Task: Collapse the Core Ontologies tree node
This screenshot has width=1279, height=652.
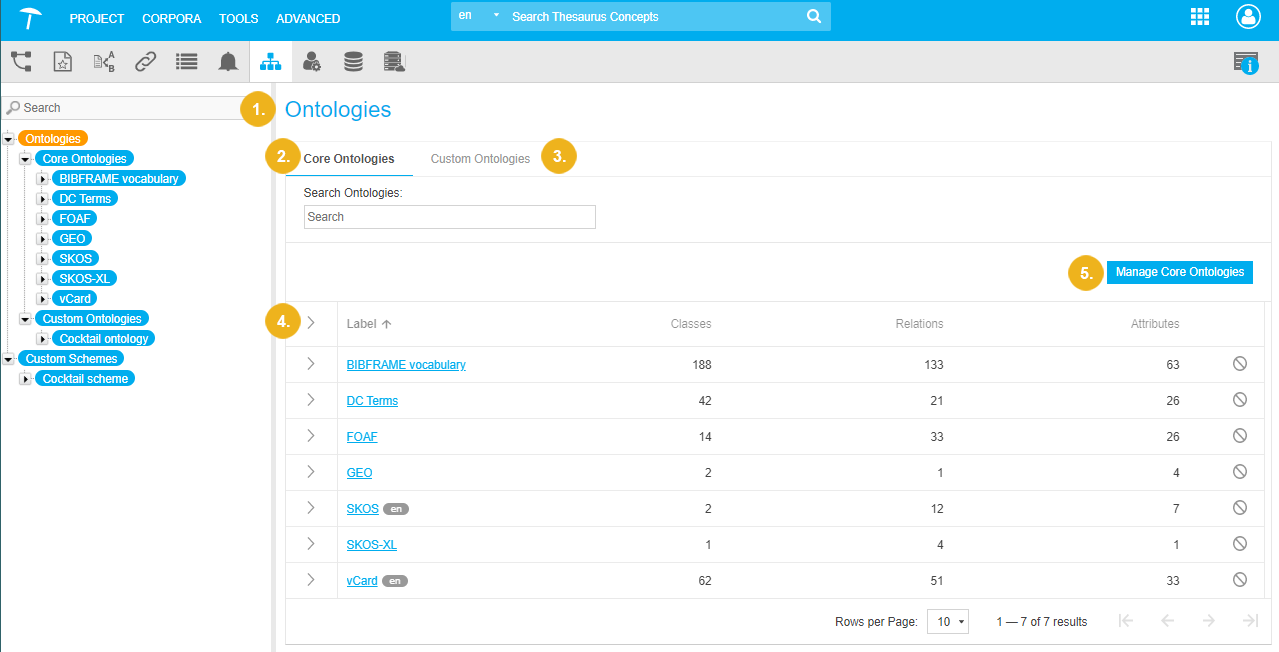Action: pyautogui.click(x=26, y=159)
